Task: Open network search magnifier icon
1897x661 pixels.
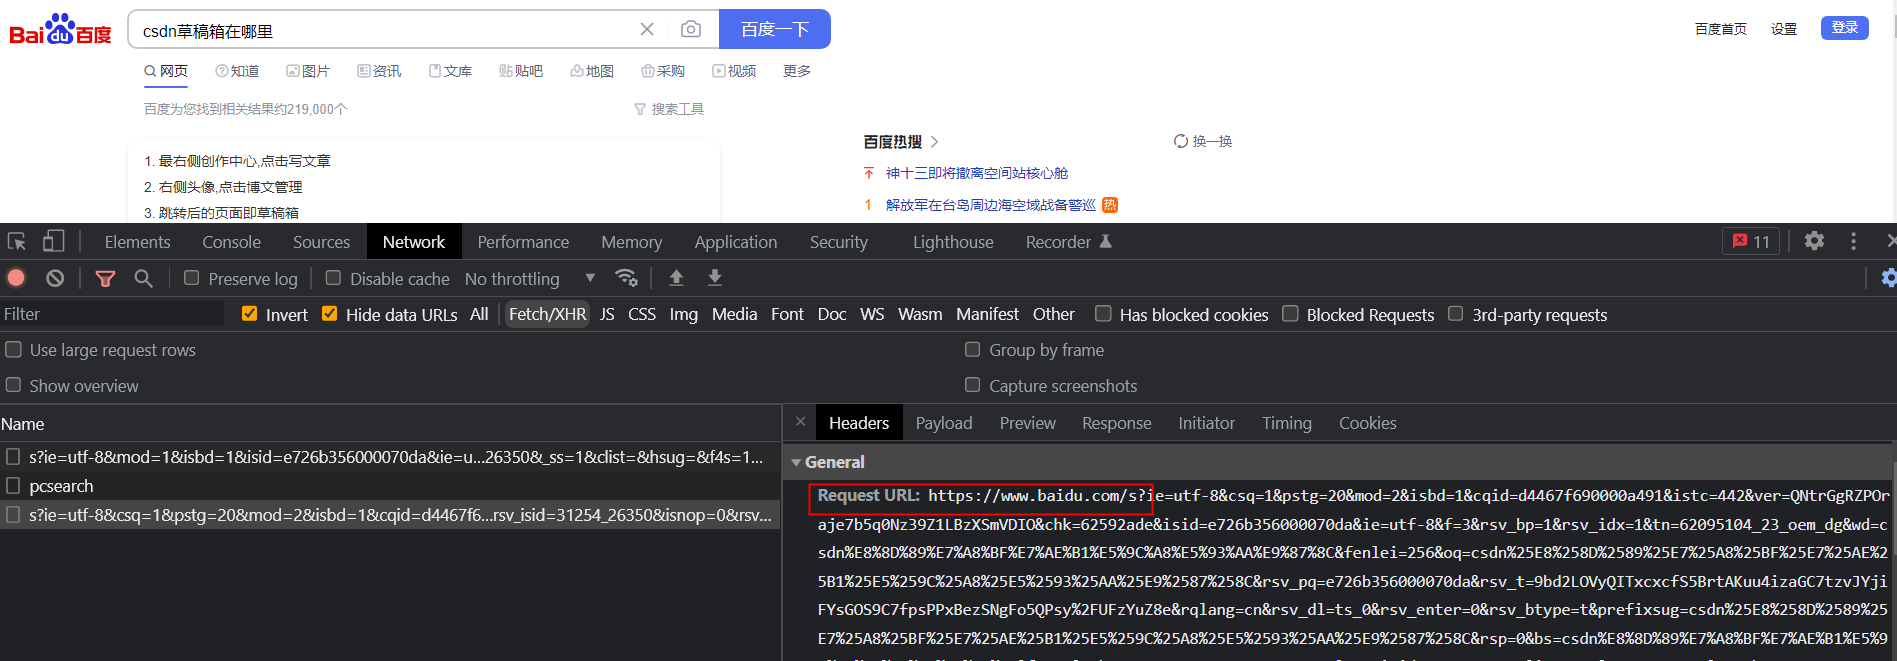Action: pyautogui.click(x=144, y=278)
